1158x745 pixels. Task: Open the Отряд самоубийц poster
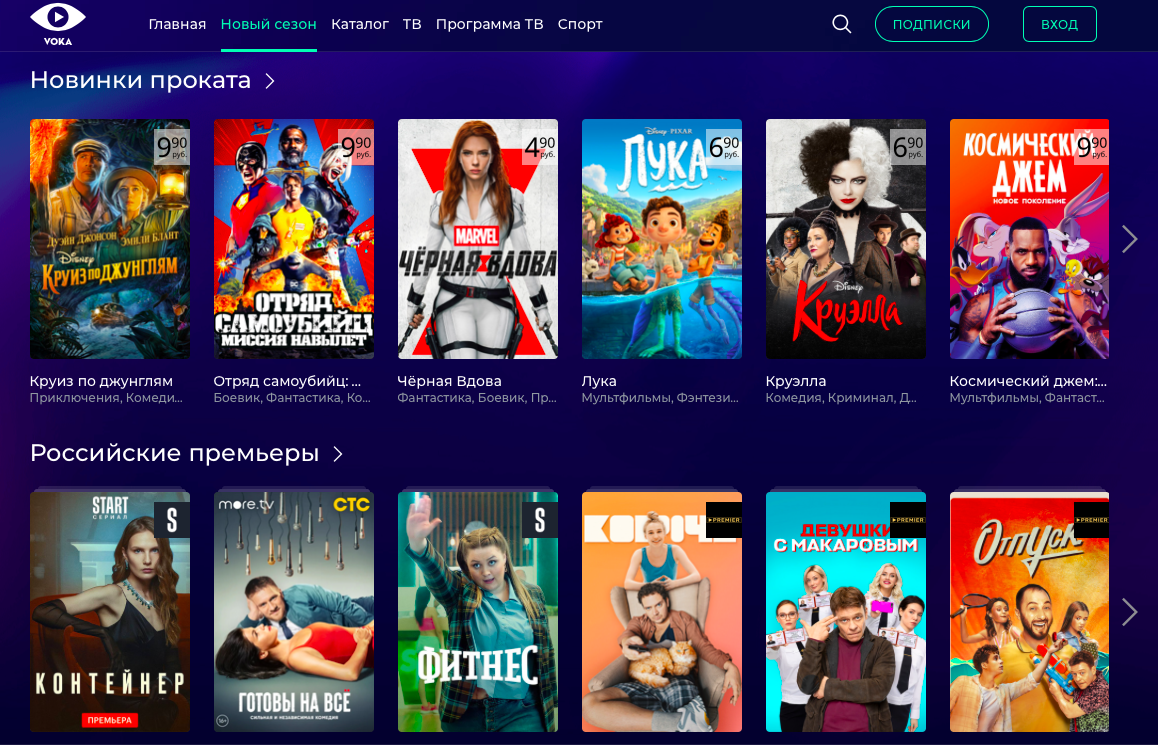click(x=294, y=239)
